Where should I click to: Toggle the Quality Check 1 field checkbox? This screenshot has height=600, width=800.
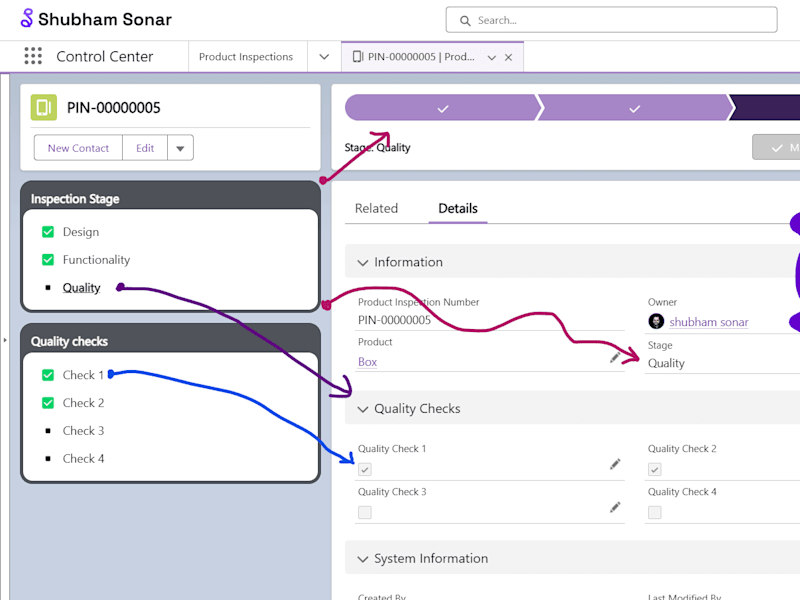coord(365,469)
